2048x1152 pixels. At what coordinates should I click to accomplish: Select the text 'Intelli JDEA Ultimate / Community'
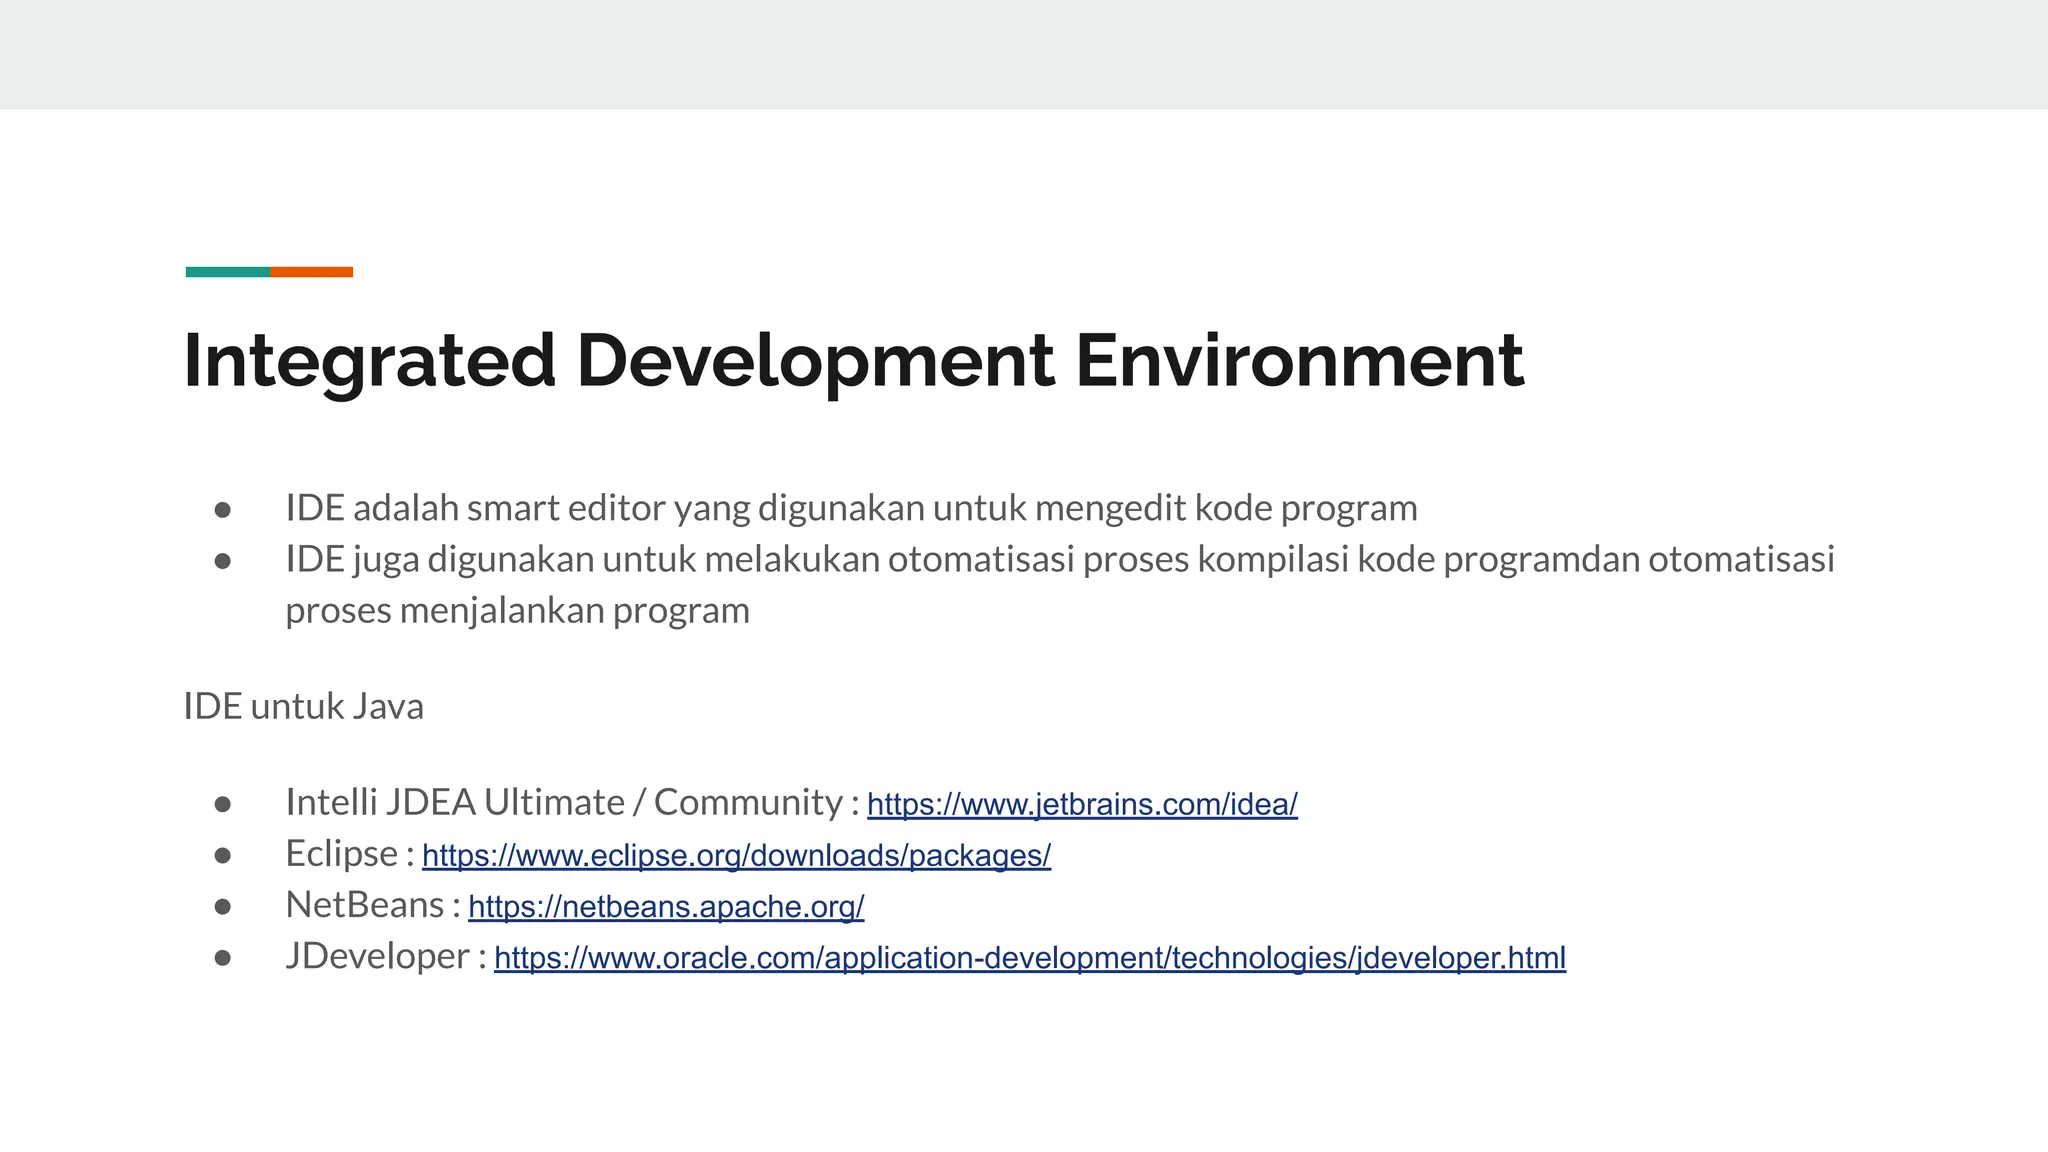[564, 802]
